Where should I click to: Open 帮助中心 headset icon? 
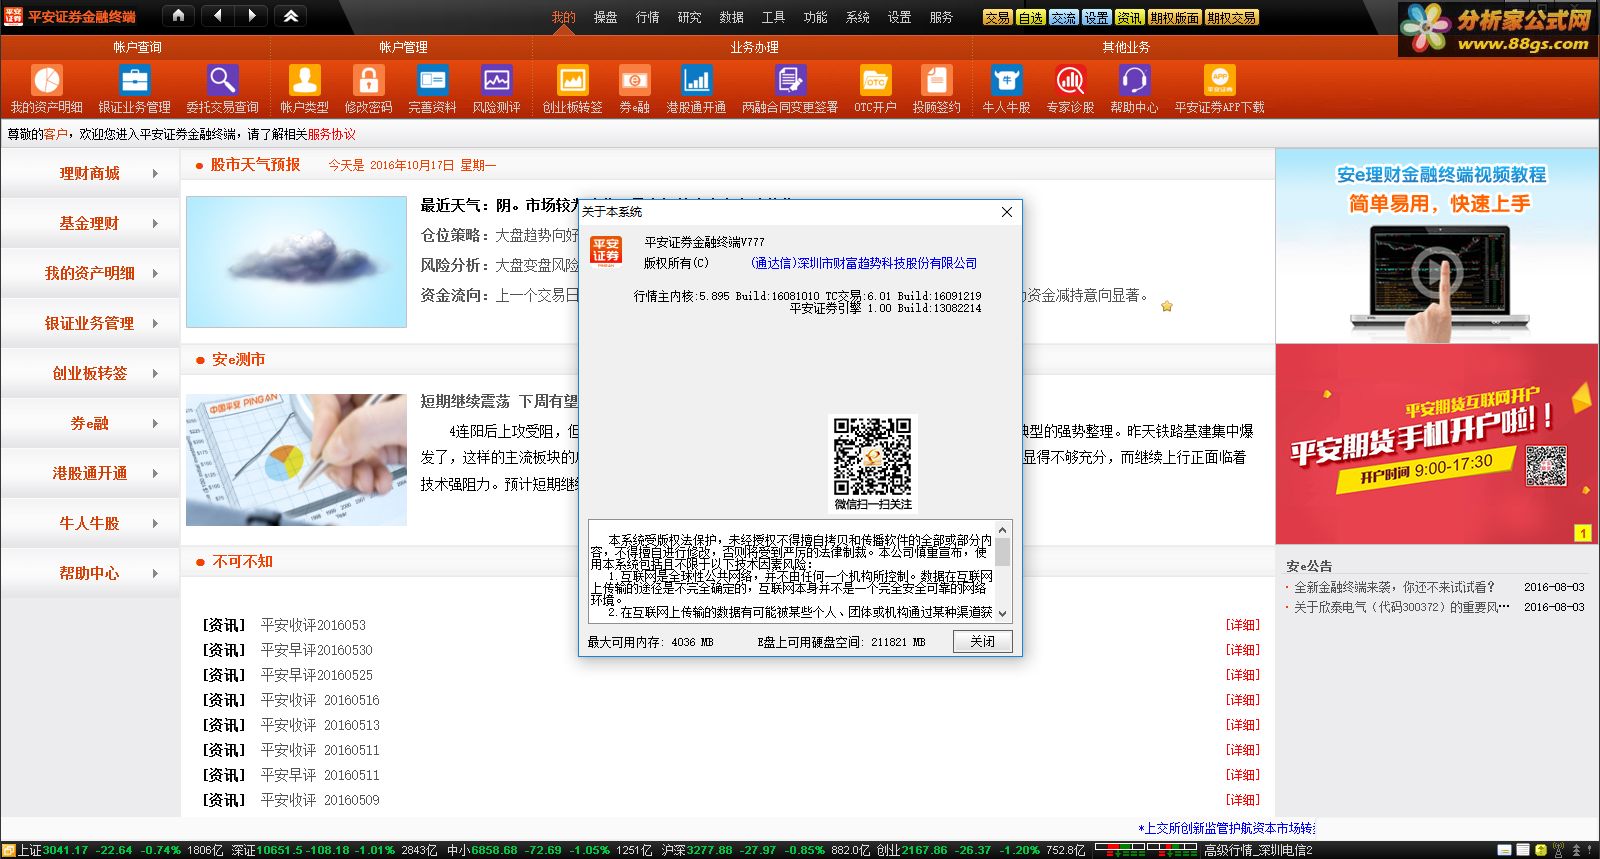[1134, 80]
